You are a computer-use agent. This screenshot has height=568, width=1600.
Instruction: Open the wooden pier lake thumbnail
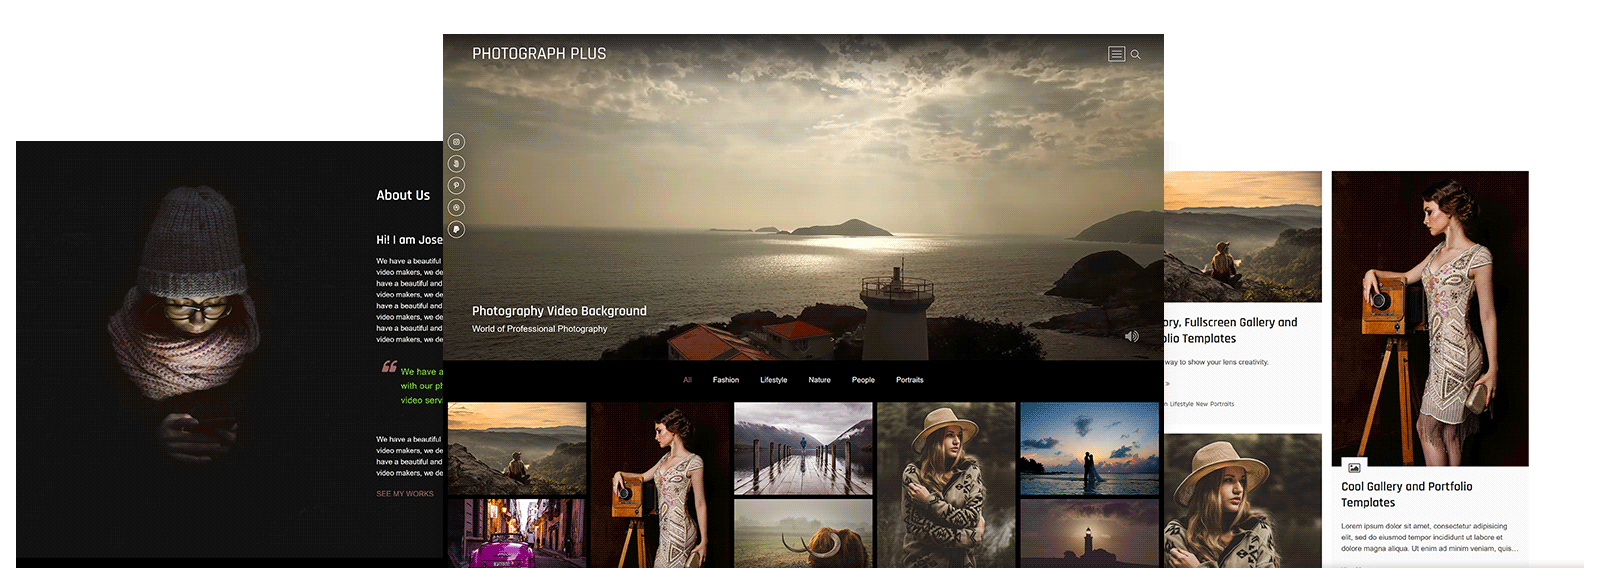click(x=803, y=449)
